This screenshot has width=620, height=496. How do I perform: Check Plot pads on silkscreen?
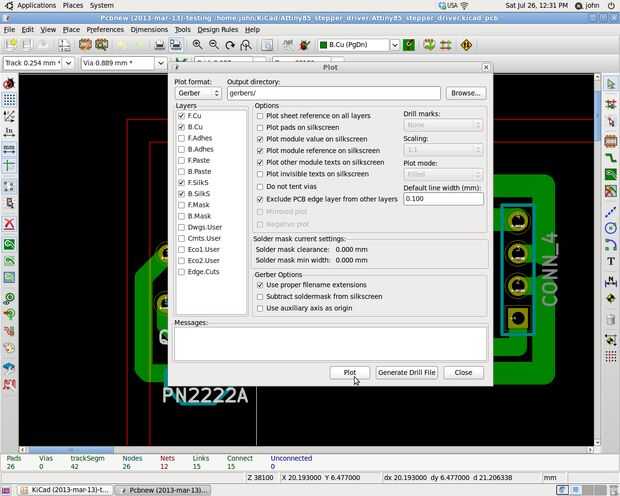[x=260, y=127]
